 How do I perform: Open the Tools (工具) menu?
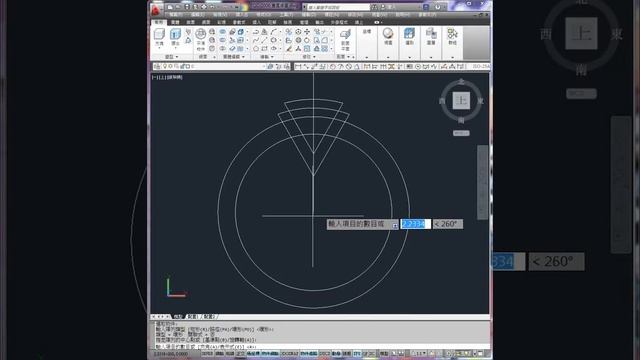(x=286, y=15)
